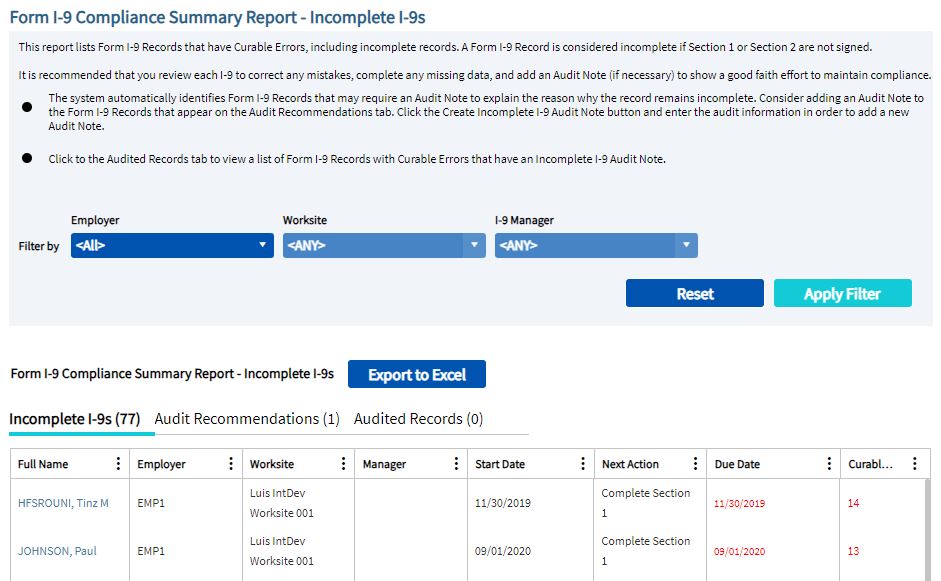This screenshot has height=581, width=941.
Task: Sort by Next Action column header
Action: coord(630,464)
